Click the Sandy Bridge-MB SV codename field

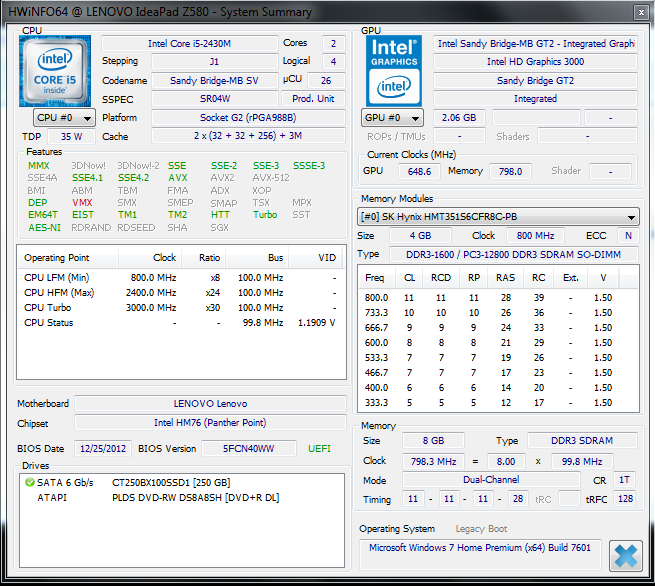(214, 80)
